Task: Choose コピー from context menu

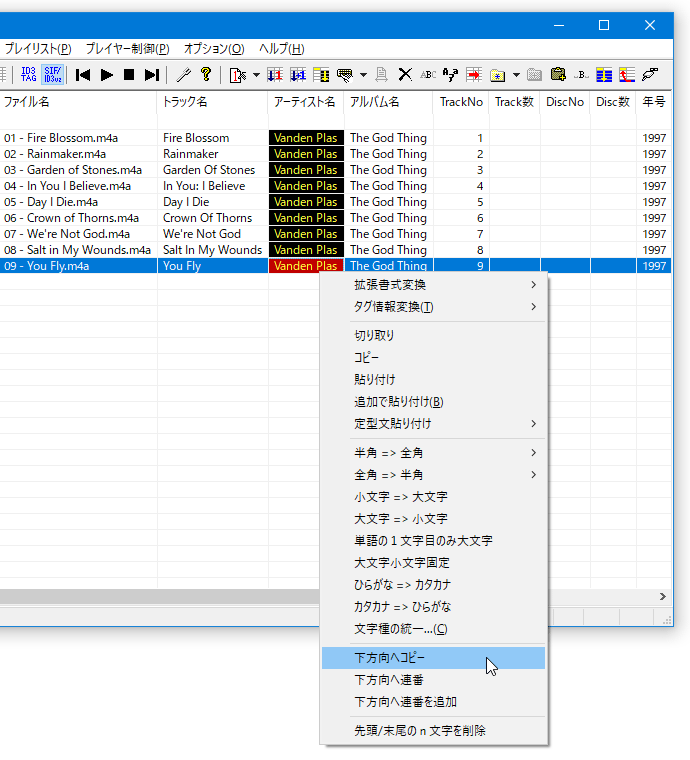Action: coord(434,358)
